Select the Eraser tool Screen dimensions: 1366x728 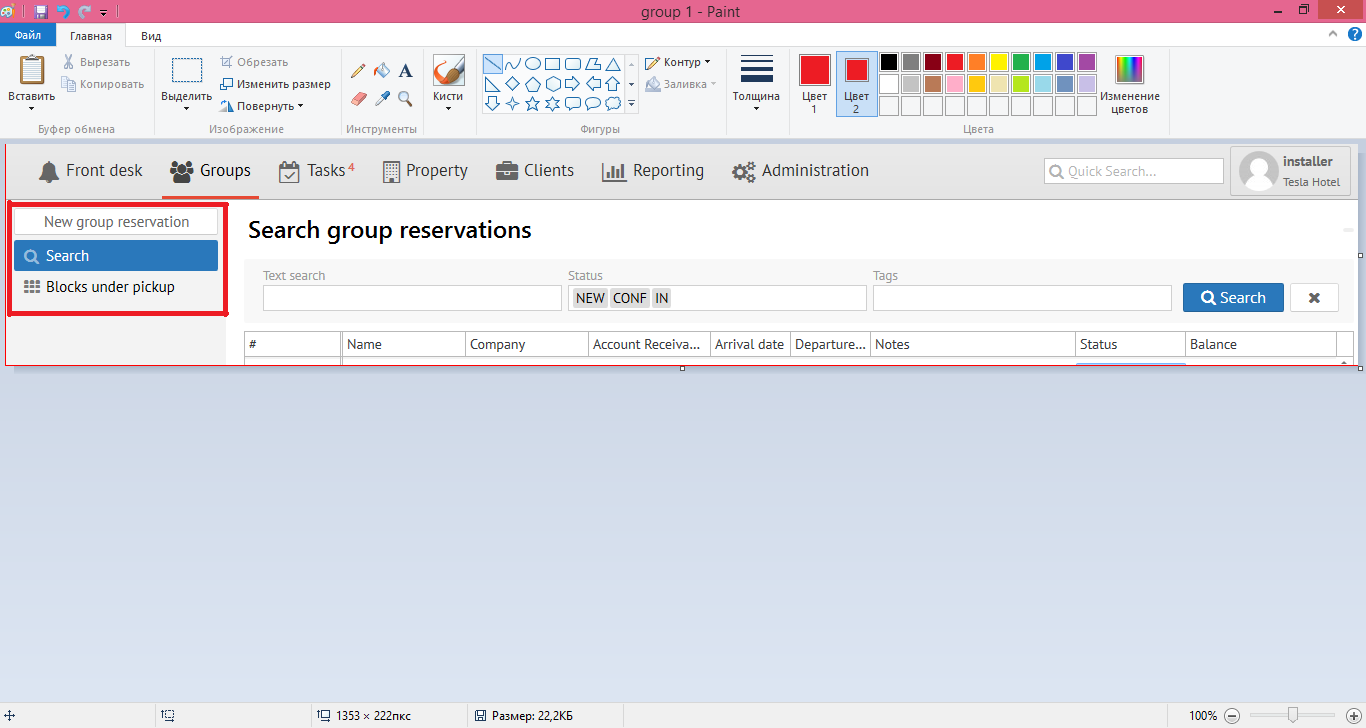359,98
